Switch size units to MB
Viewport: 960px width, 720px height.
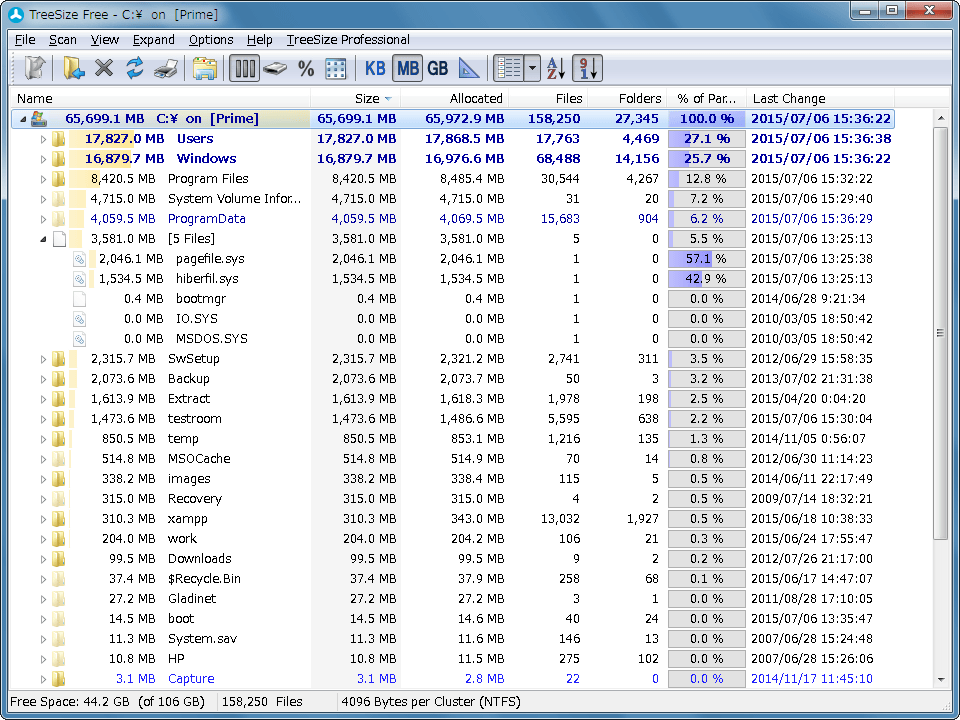408,68
